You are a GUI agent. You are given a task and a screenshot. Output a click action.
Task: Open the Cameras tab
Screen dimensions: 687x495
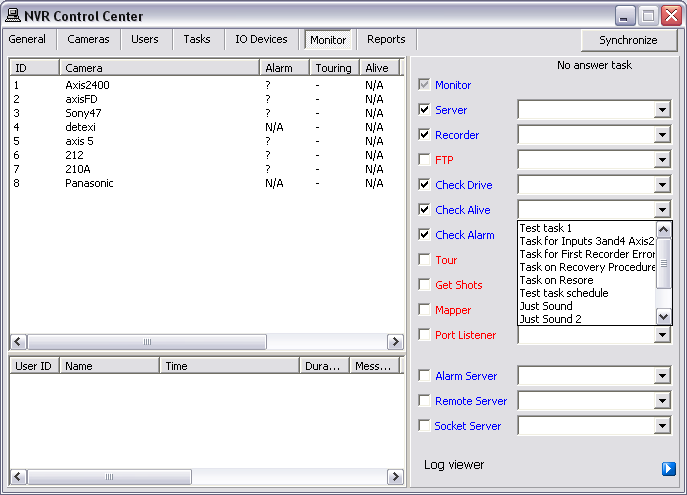88,39
